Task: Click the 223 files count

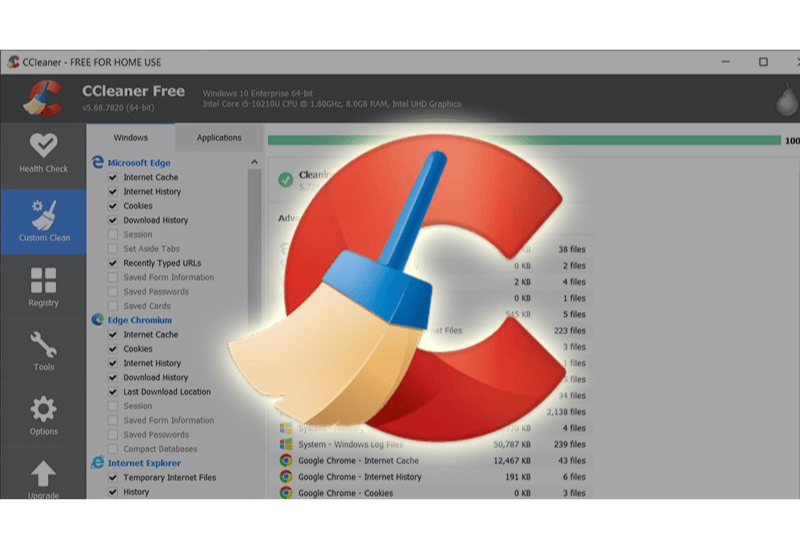Action: point(569,330)
